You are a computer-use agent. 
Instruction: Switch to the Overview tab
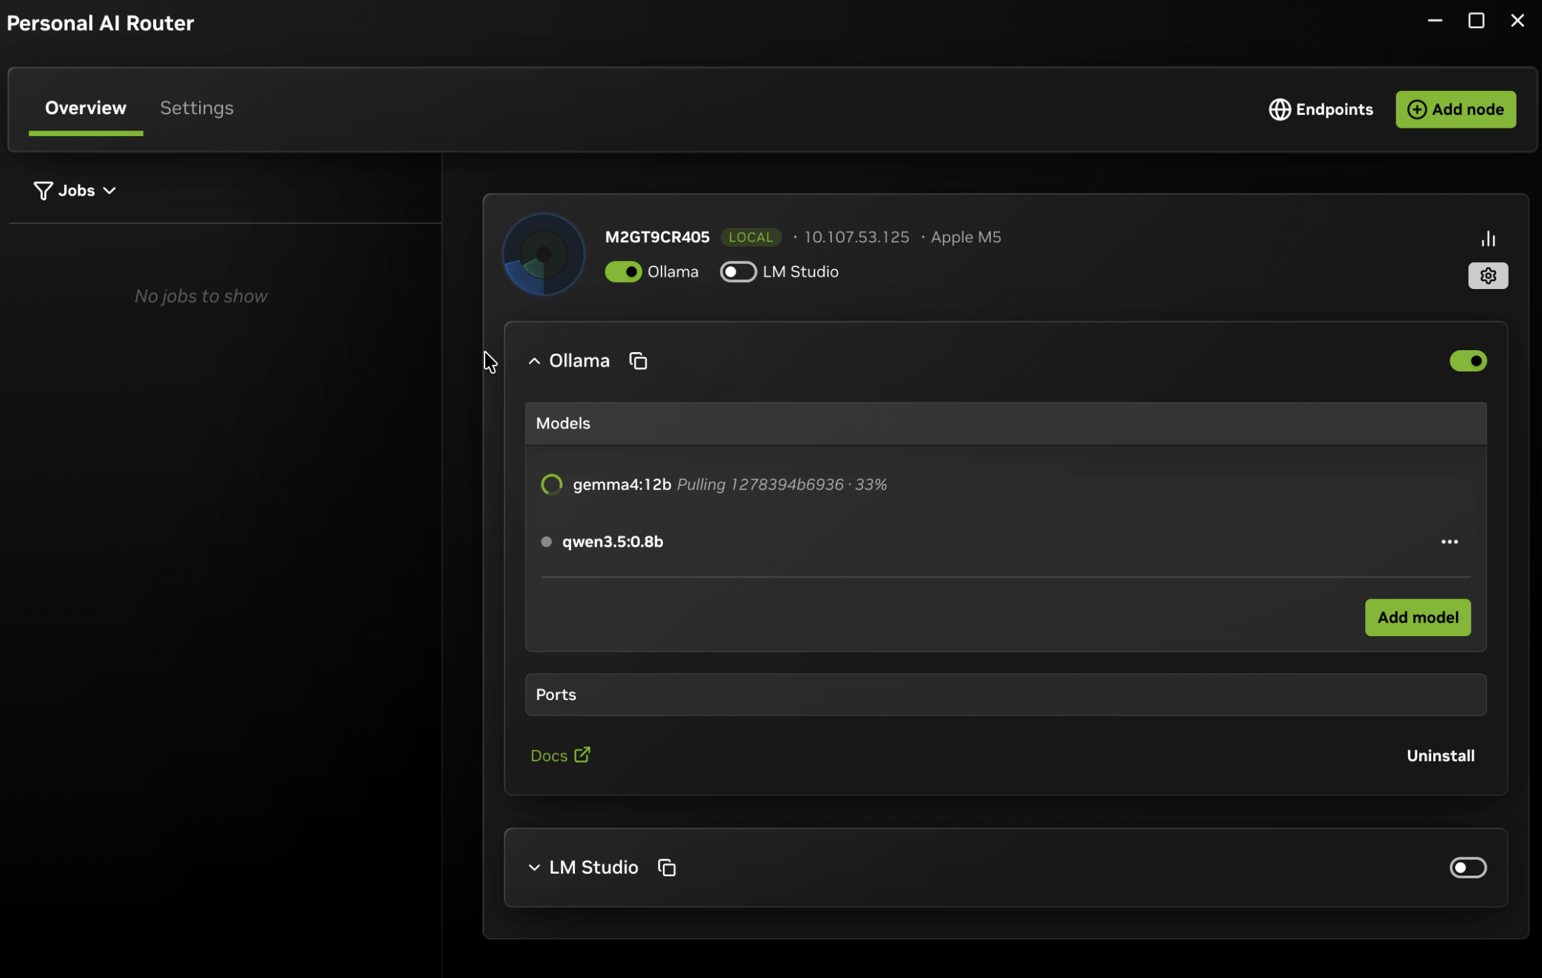pyautogui.click(x=85, y=108)
